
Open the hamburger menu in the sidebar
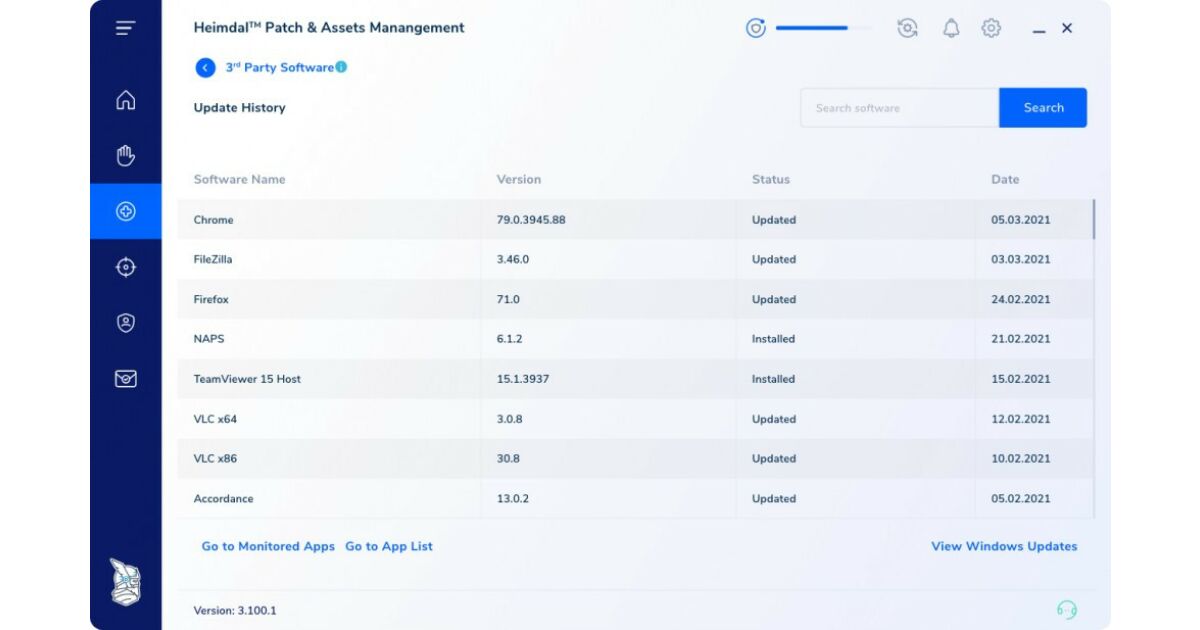[x=125, y=28]
